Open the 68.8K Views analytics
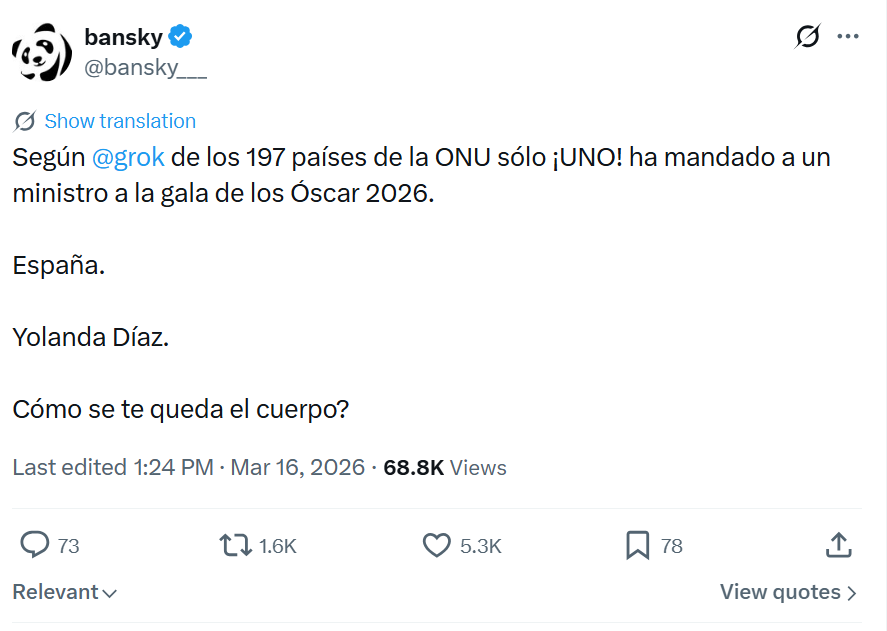This screenshot has width=887, height=631. (x=445, y=467)
